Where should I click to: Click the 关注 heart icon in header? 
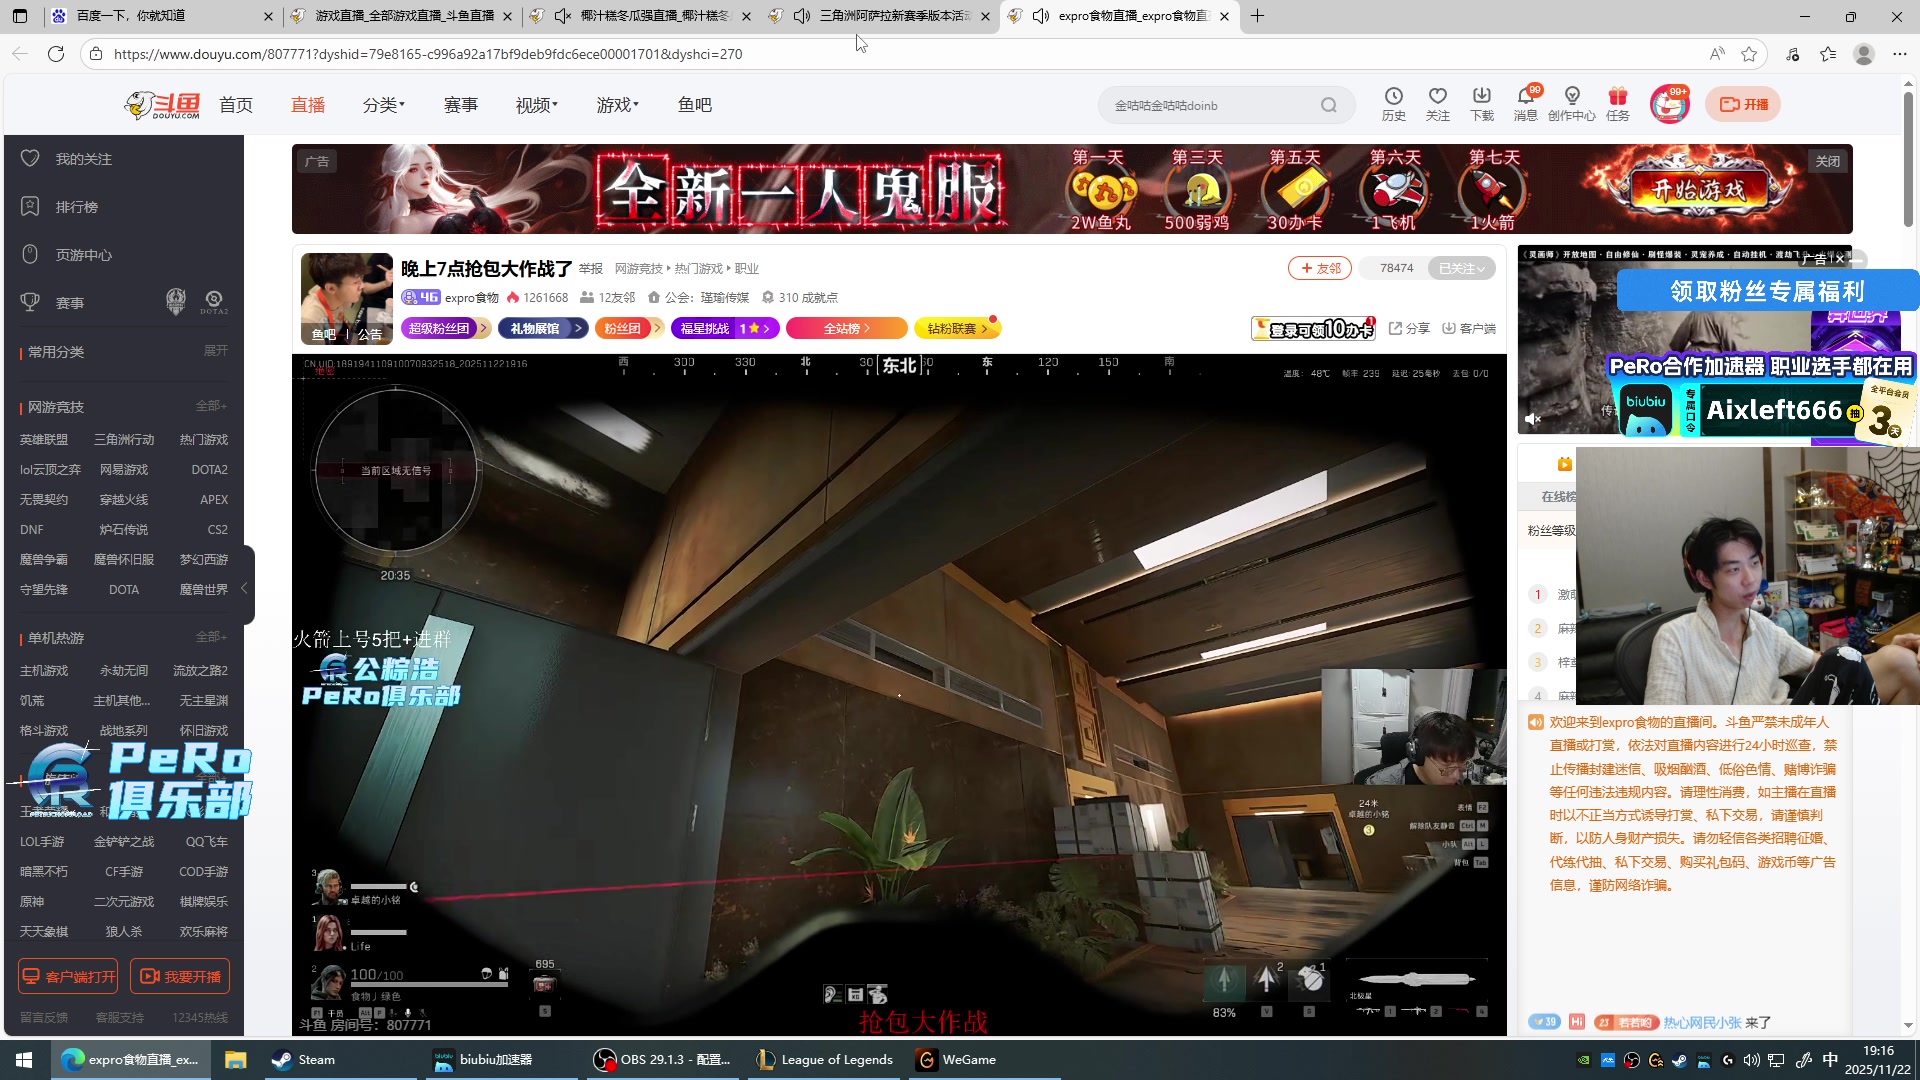point(1437,97)
